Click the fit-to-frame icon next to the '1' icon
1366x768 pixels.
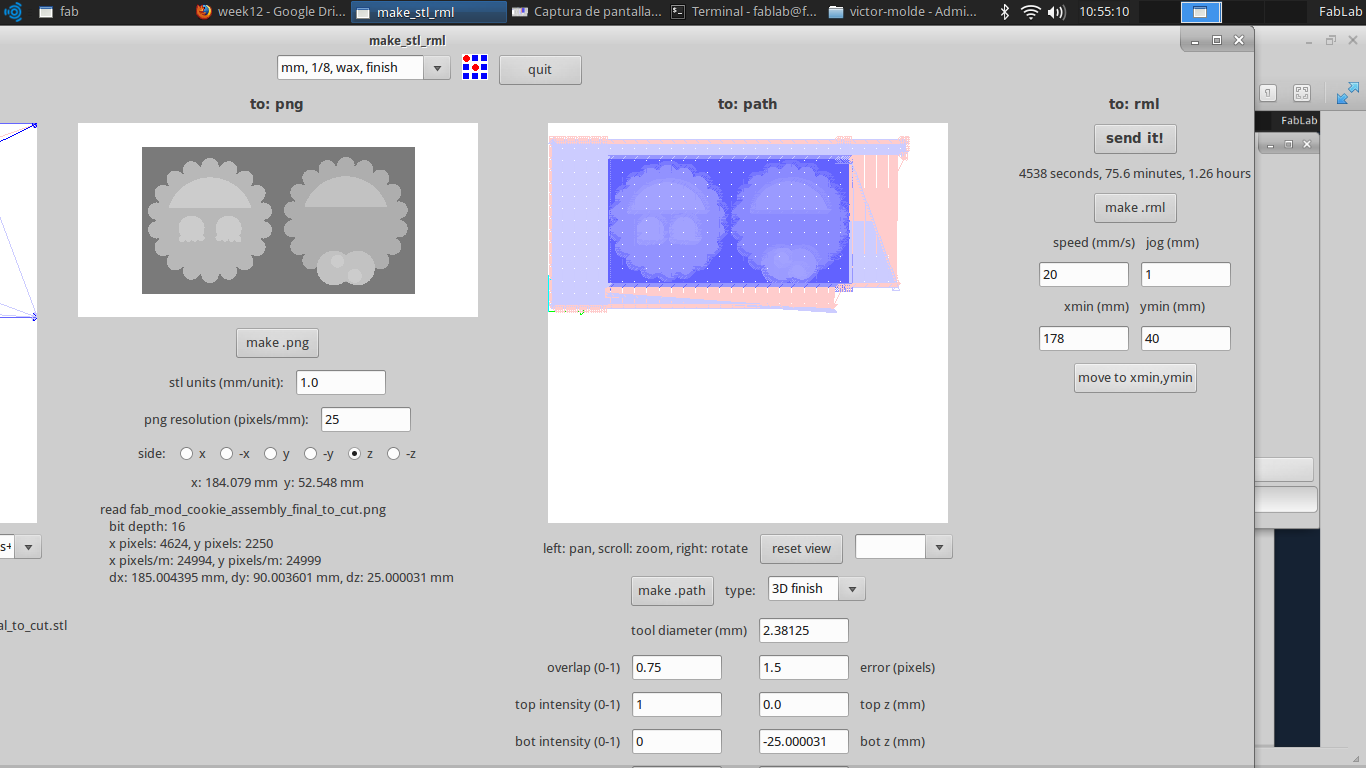[1301, 91]
